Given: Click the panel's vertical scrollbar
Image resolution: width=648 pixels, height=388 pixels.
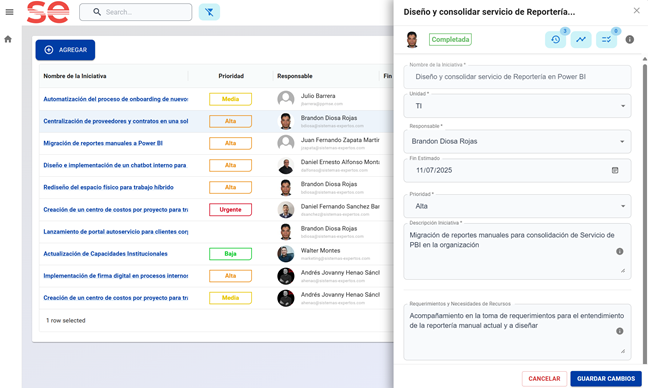Looking at the screenshot, I should (x=645, y=213).
